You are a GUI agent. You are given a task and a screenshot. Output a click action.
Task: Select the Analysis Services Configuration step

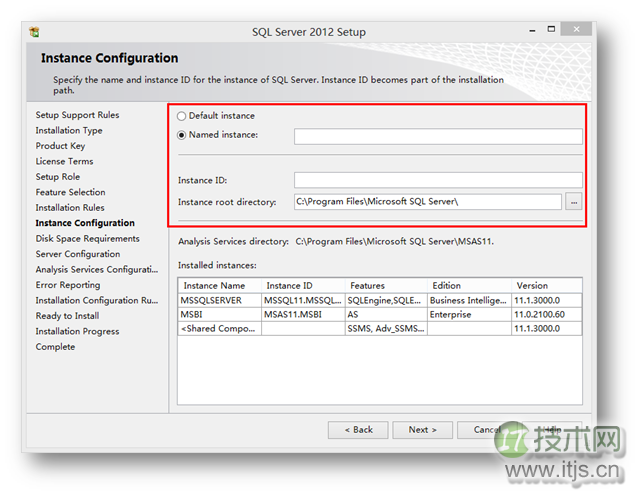97,270
